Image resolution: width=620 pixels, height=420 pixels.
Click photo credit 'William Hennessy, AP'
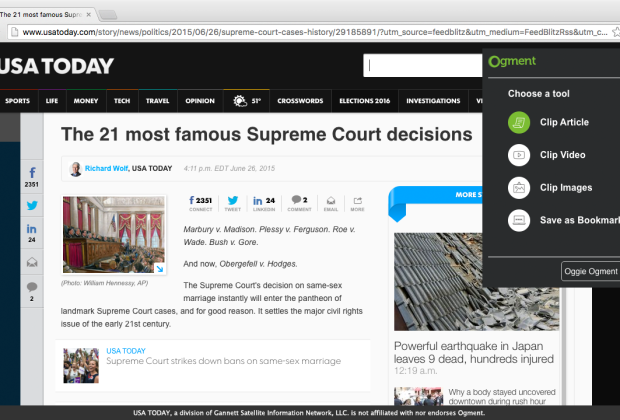pos(104,283)
